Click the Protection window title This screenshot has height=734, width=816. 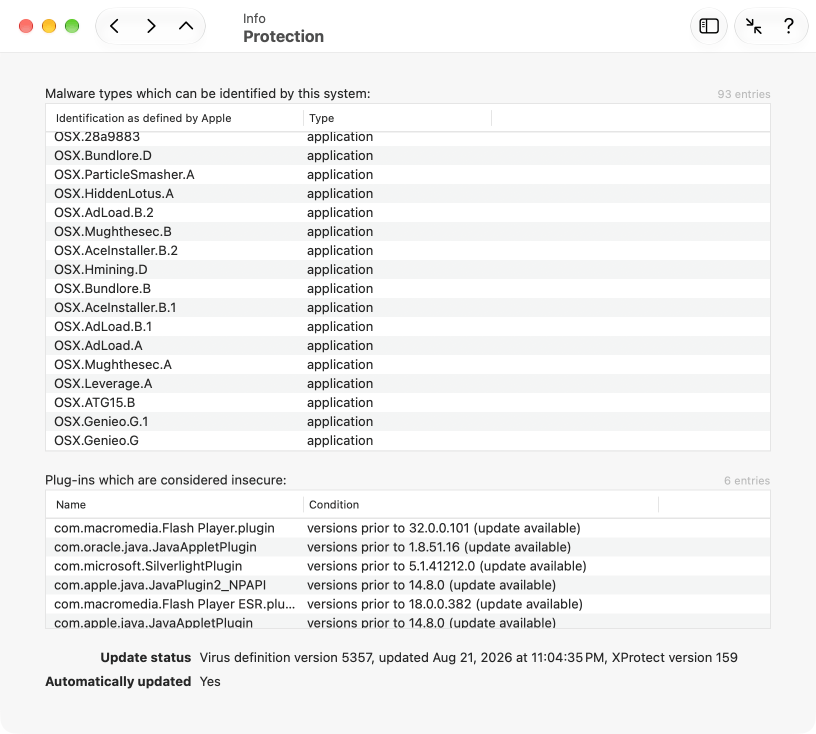pos(284,36)
